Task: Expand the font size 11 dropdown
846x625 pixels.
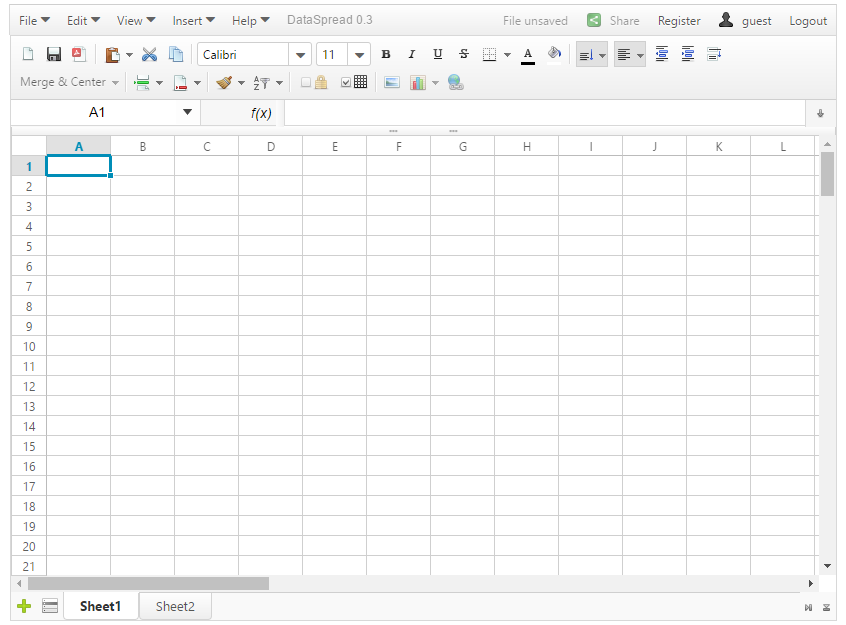Action: coord(359,55)
